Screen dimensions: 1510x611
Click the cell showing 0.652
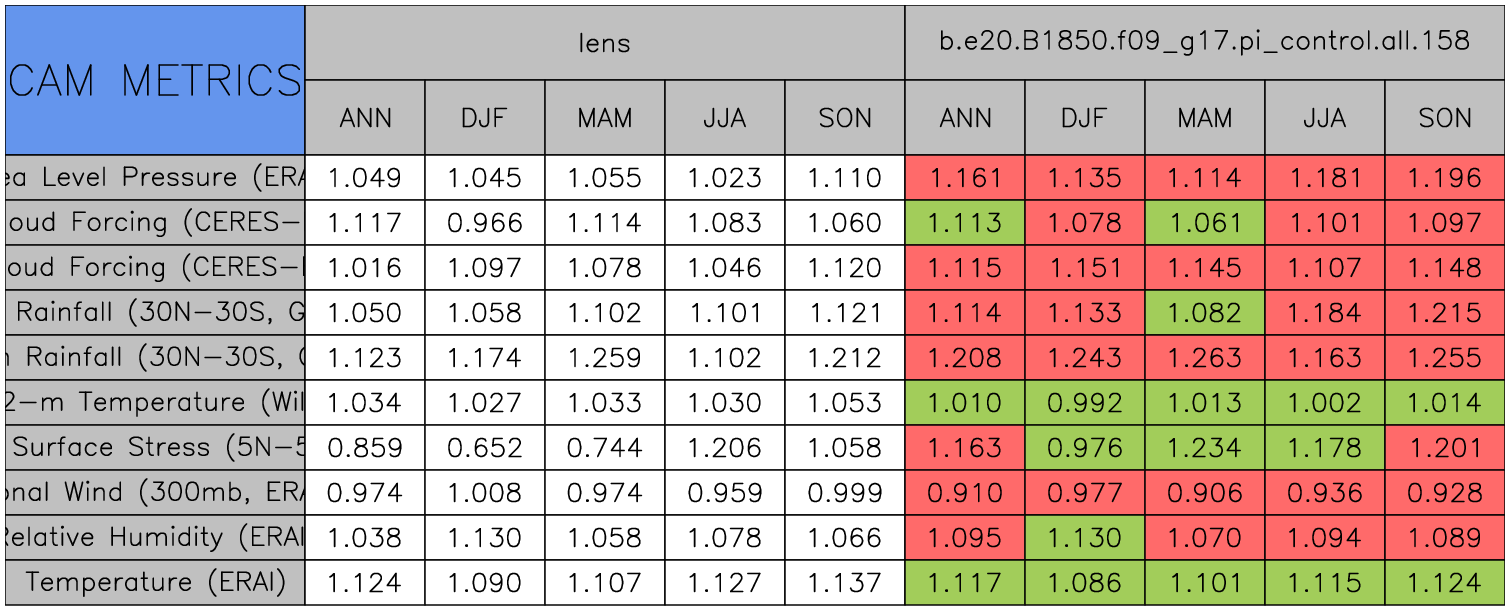(x=484, y=447)
